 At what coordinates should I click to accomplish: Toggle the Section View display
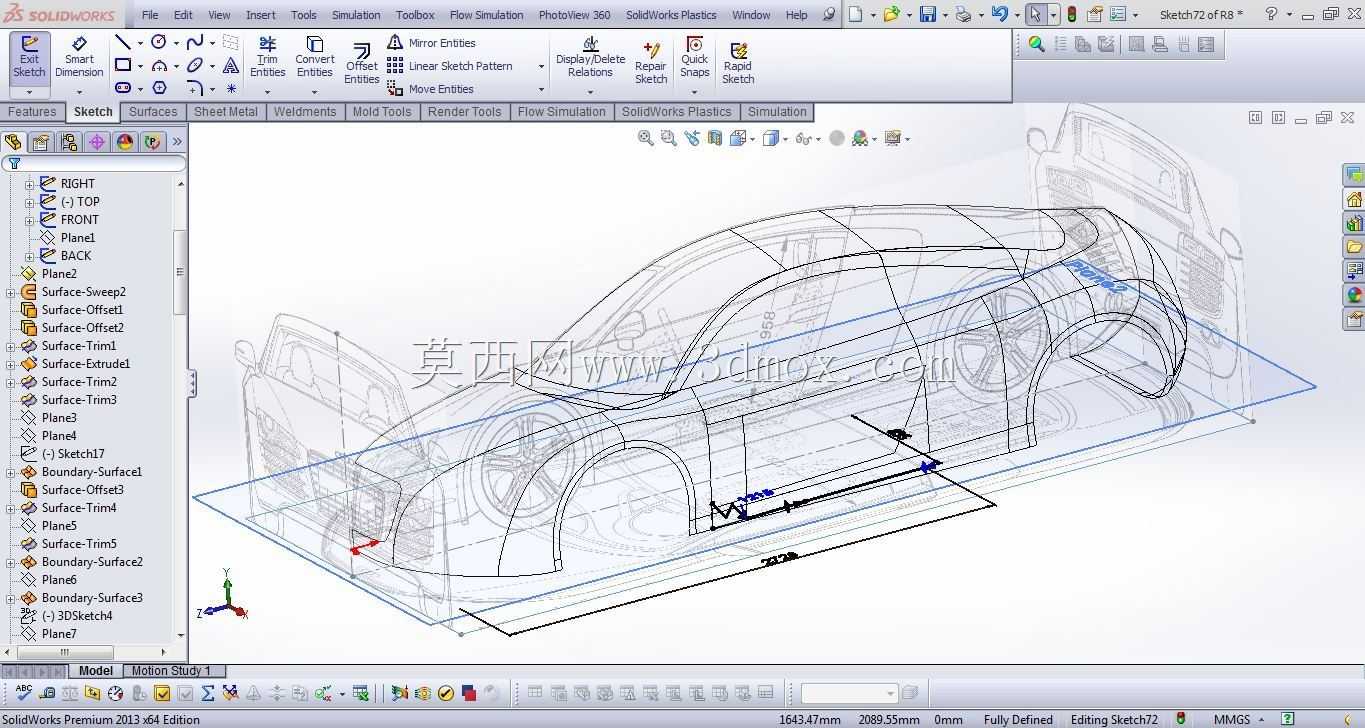pos(714,139)
